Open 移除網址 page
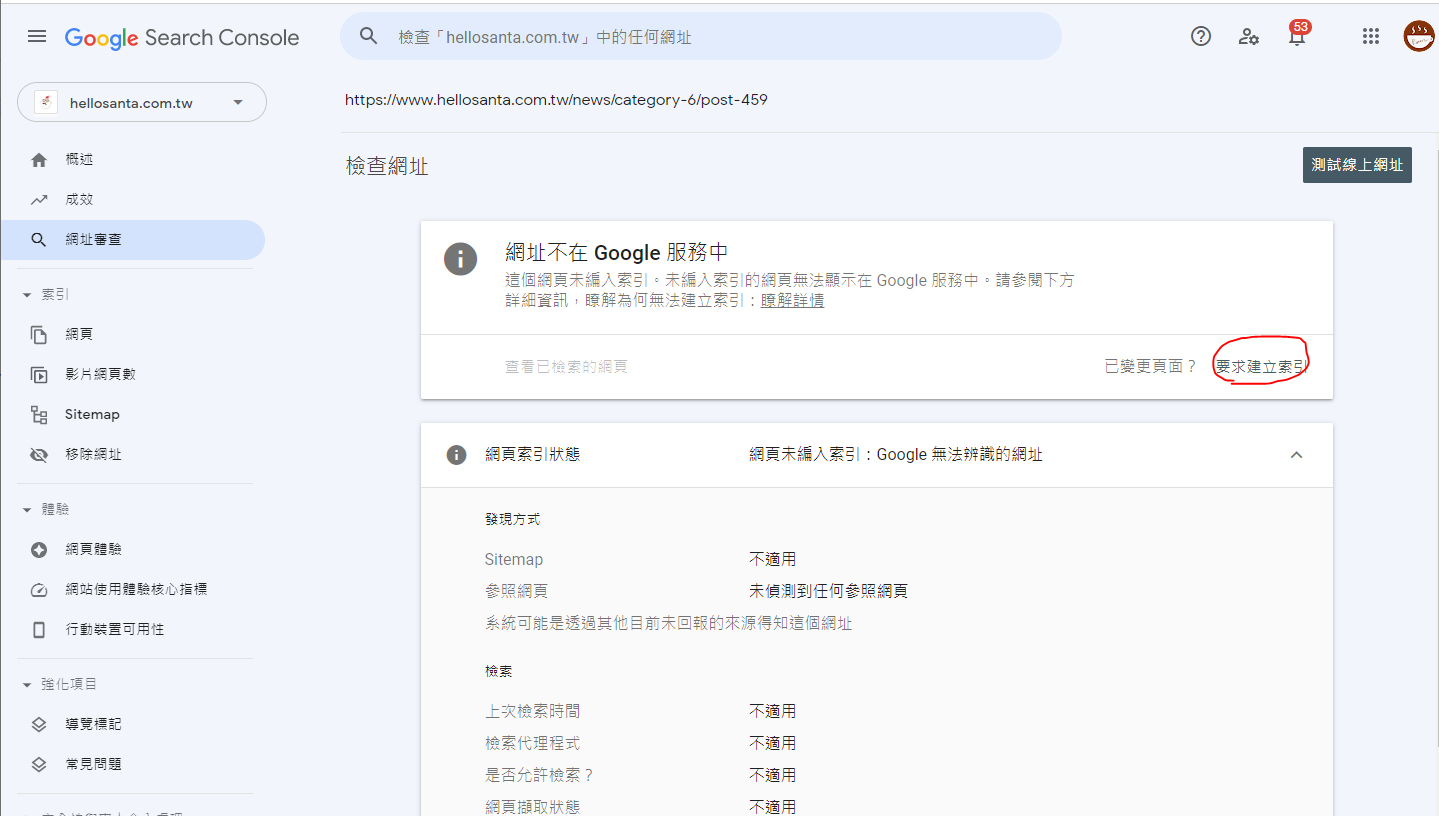1439x816 pixels. coord(93,455)
